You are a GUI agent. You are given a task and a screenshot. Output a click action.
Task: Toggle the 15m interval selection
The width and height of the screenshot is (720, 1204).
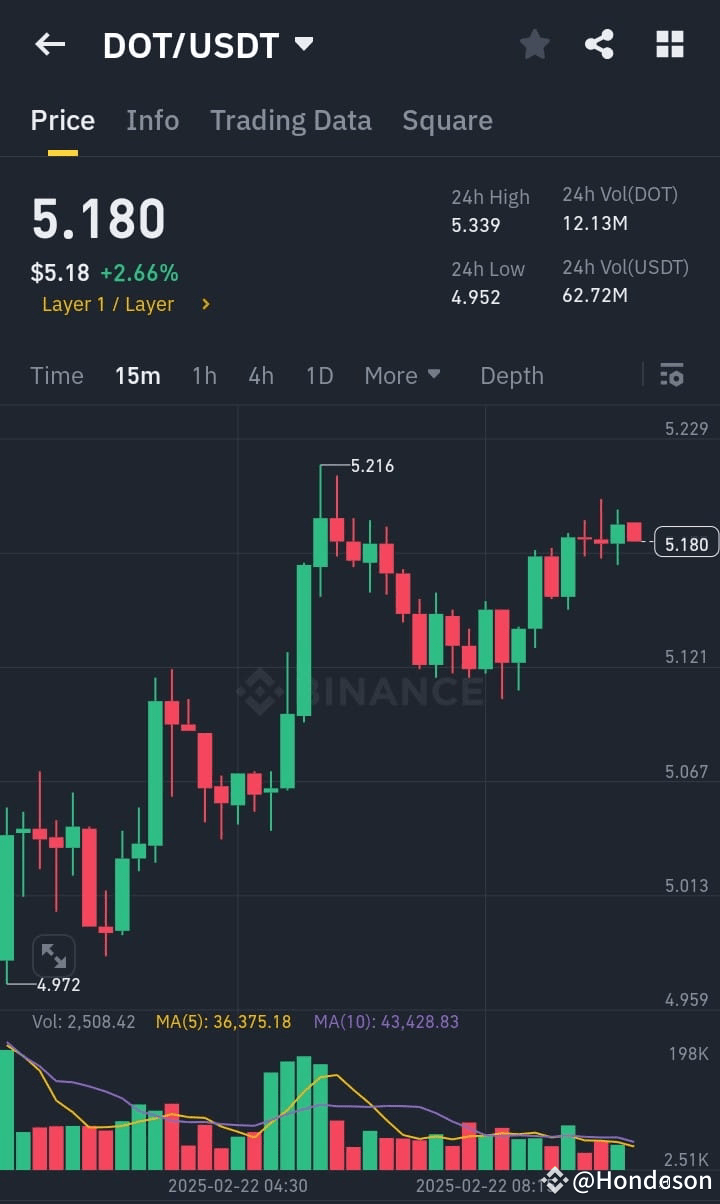click(x=138, y=375)
